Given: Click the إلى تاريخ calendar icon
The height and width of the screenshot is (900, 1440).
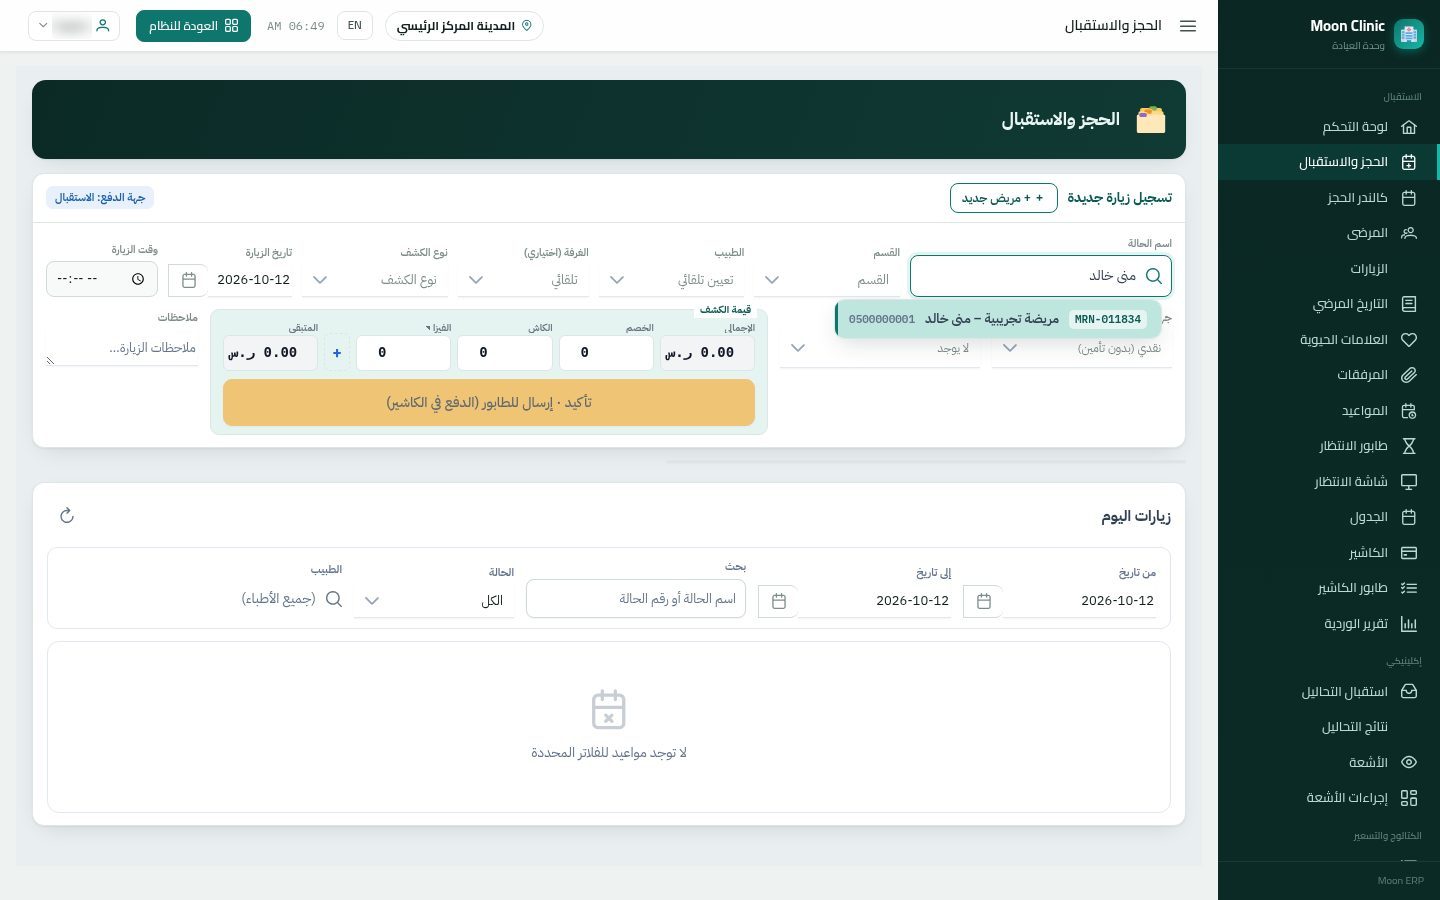Looking at the screenshot, I should point(778,601).
